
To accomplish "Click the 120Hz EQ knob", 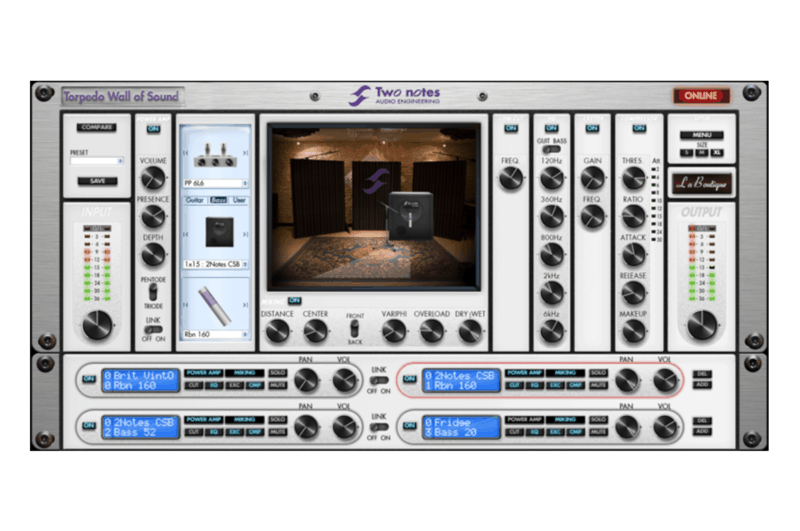I will (552, 179).
